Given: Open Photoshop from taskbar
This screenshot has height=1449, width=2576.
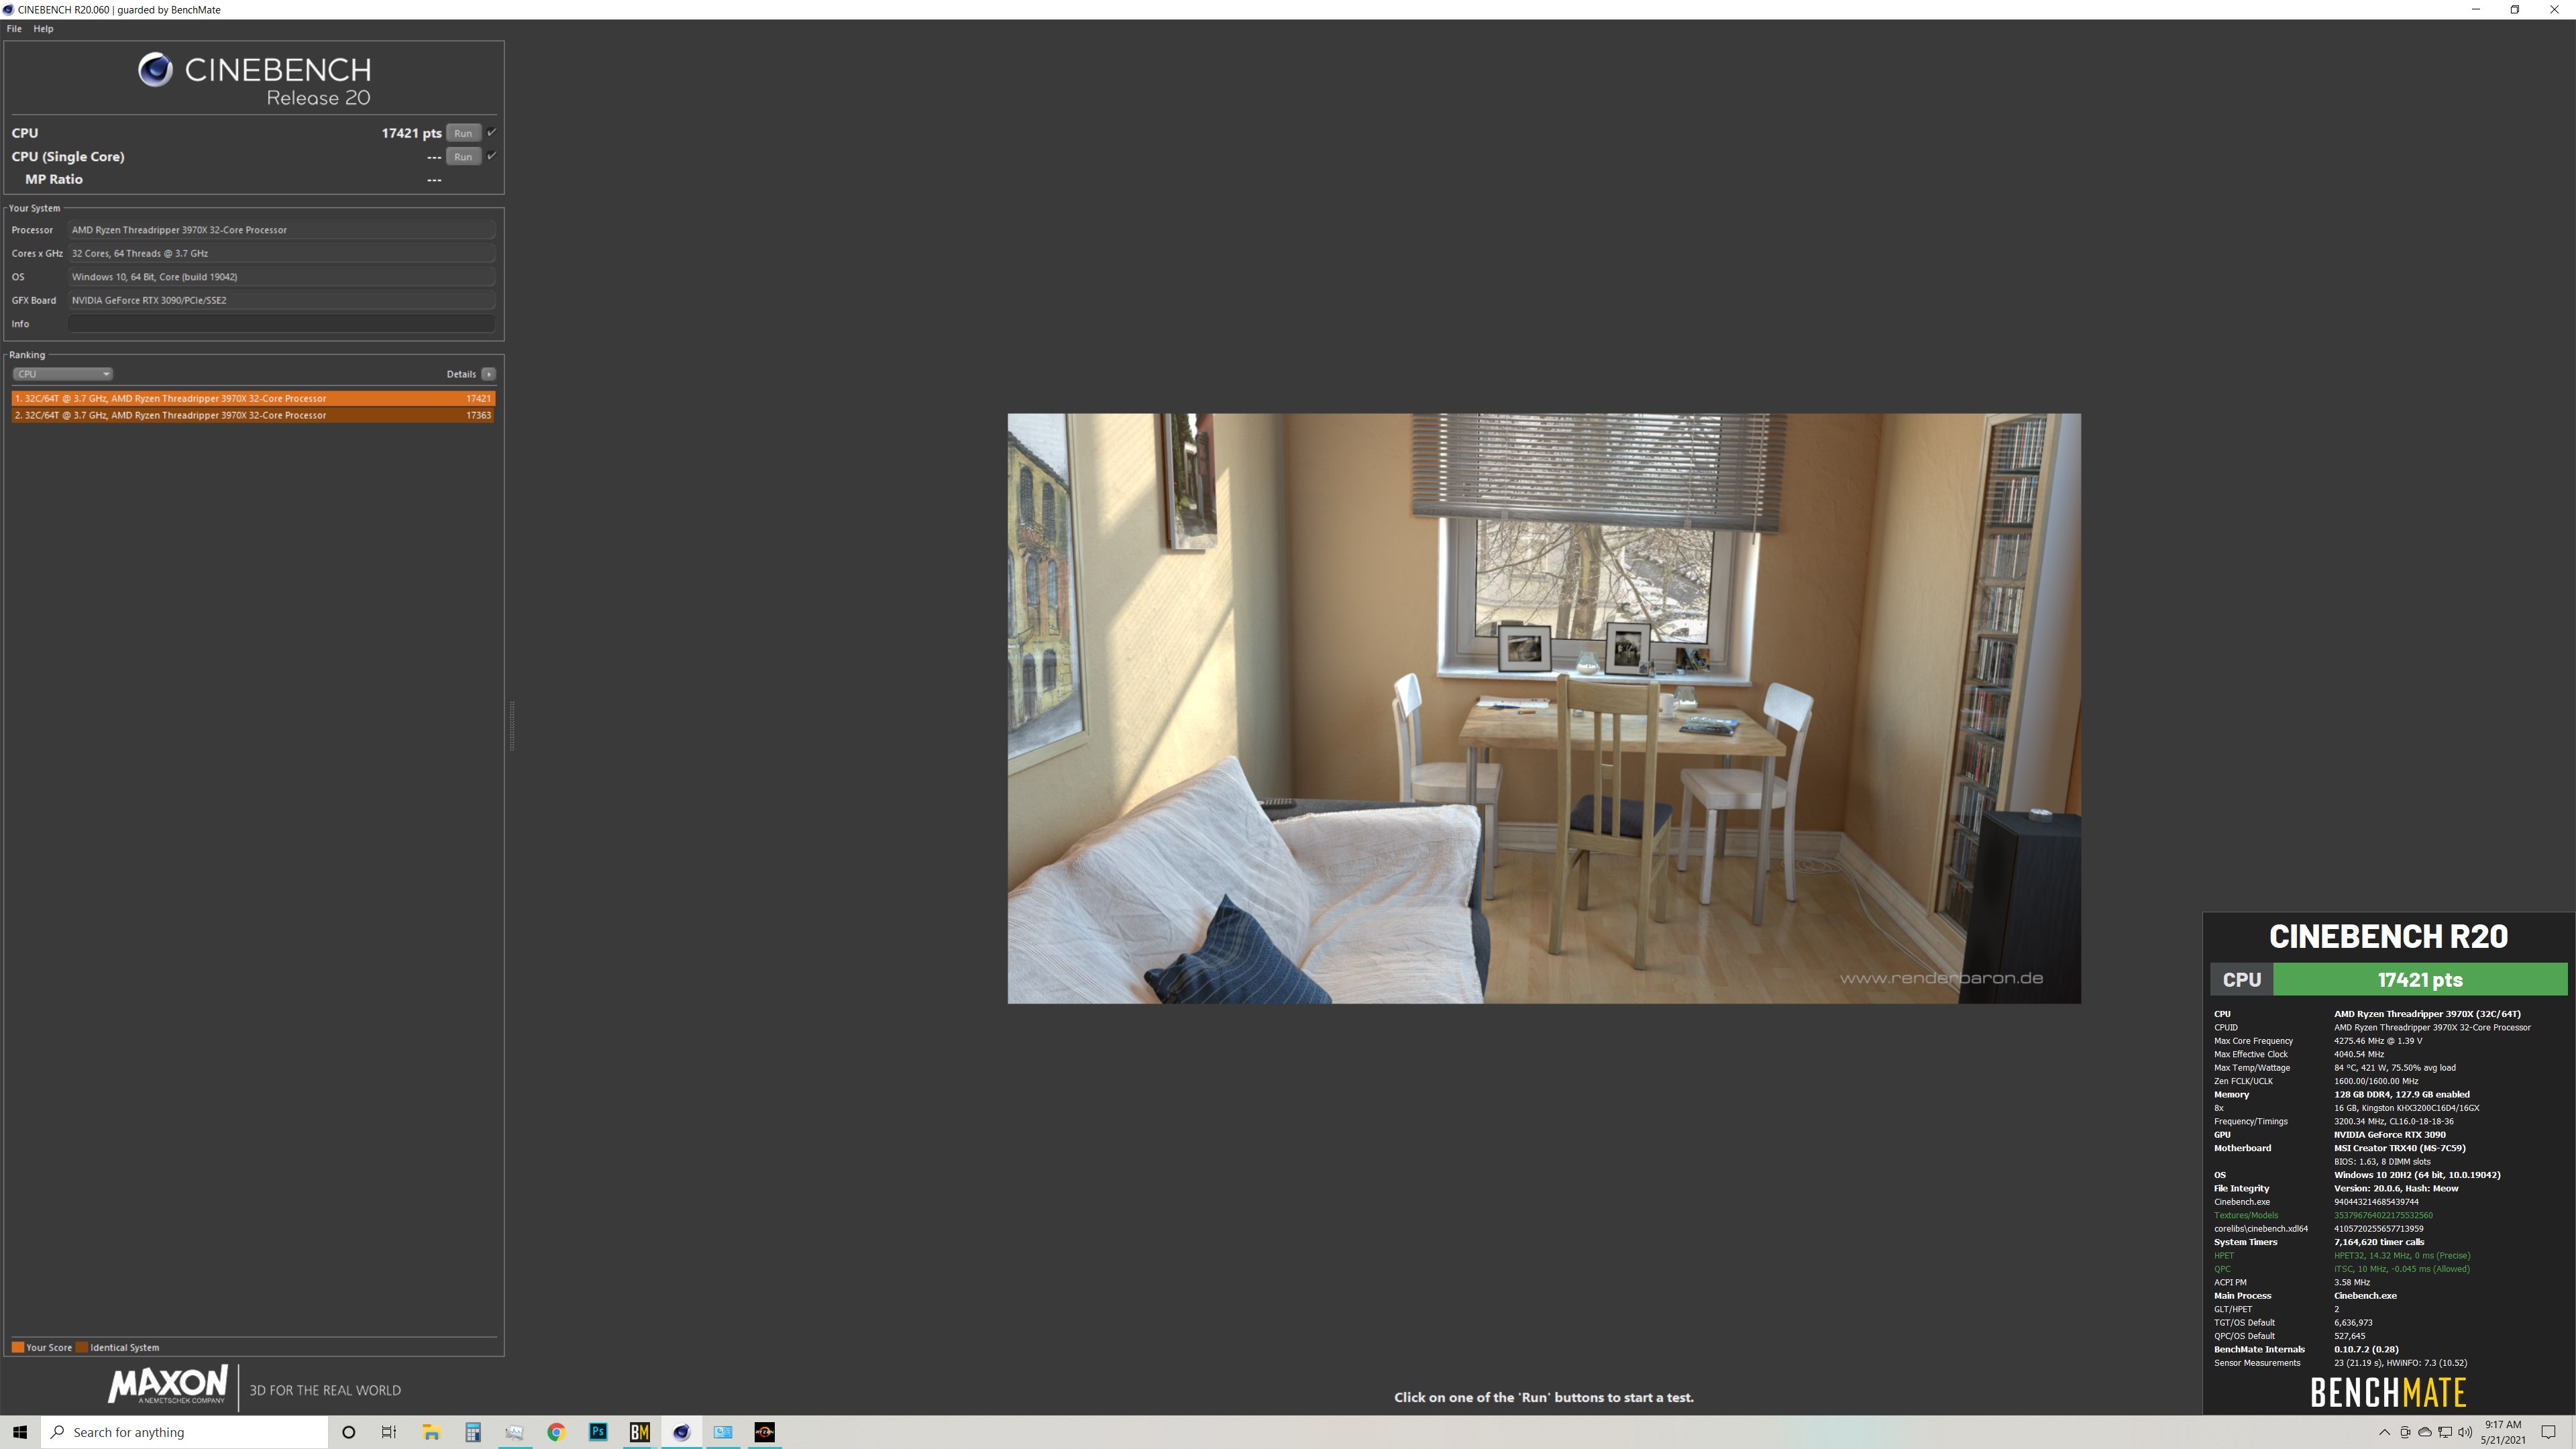Looking at the screenshot, I should click(x=598, y=1432).
